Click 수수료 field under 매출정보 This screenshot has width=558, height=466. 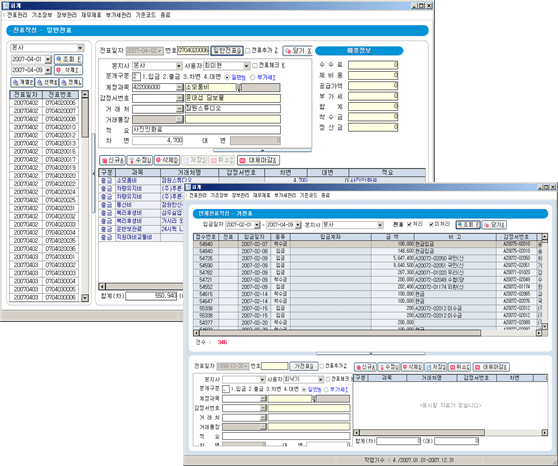point(373,65)
